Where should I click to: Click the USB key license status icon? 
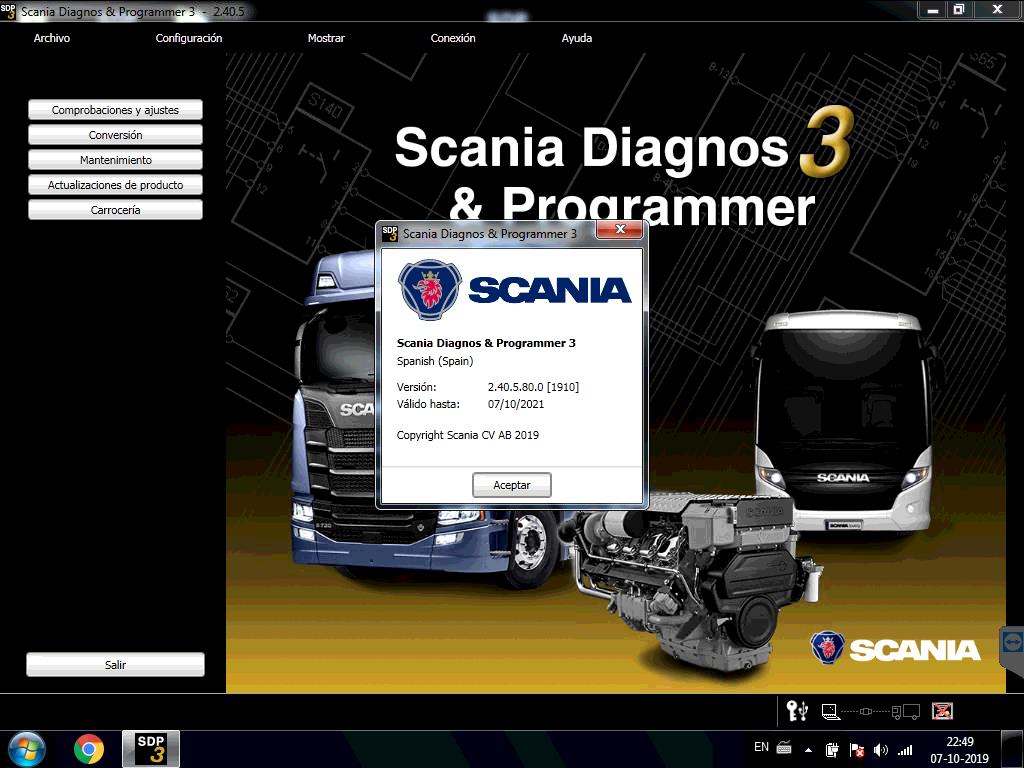coord(797,711)
